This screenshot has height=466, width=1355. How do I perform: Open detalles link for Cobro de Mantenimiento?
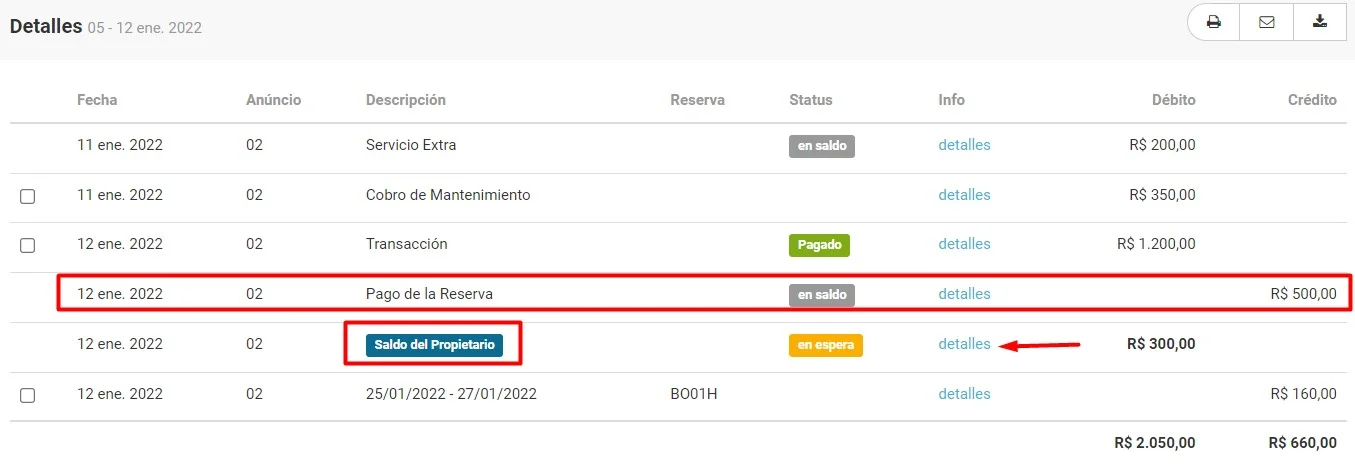point(964,195)
